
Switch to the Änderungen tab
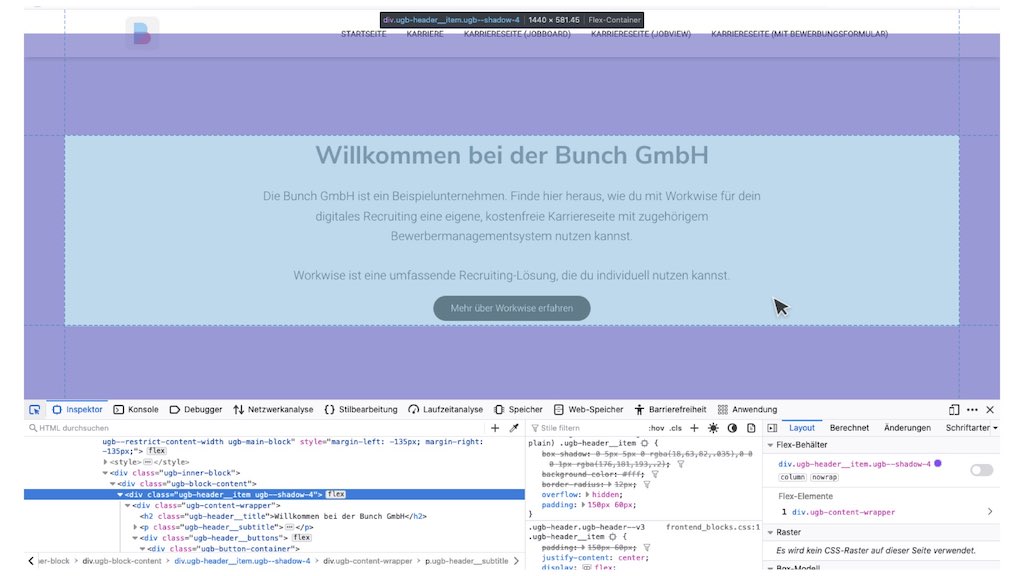tap(907, 428)
